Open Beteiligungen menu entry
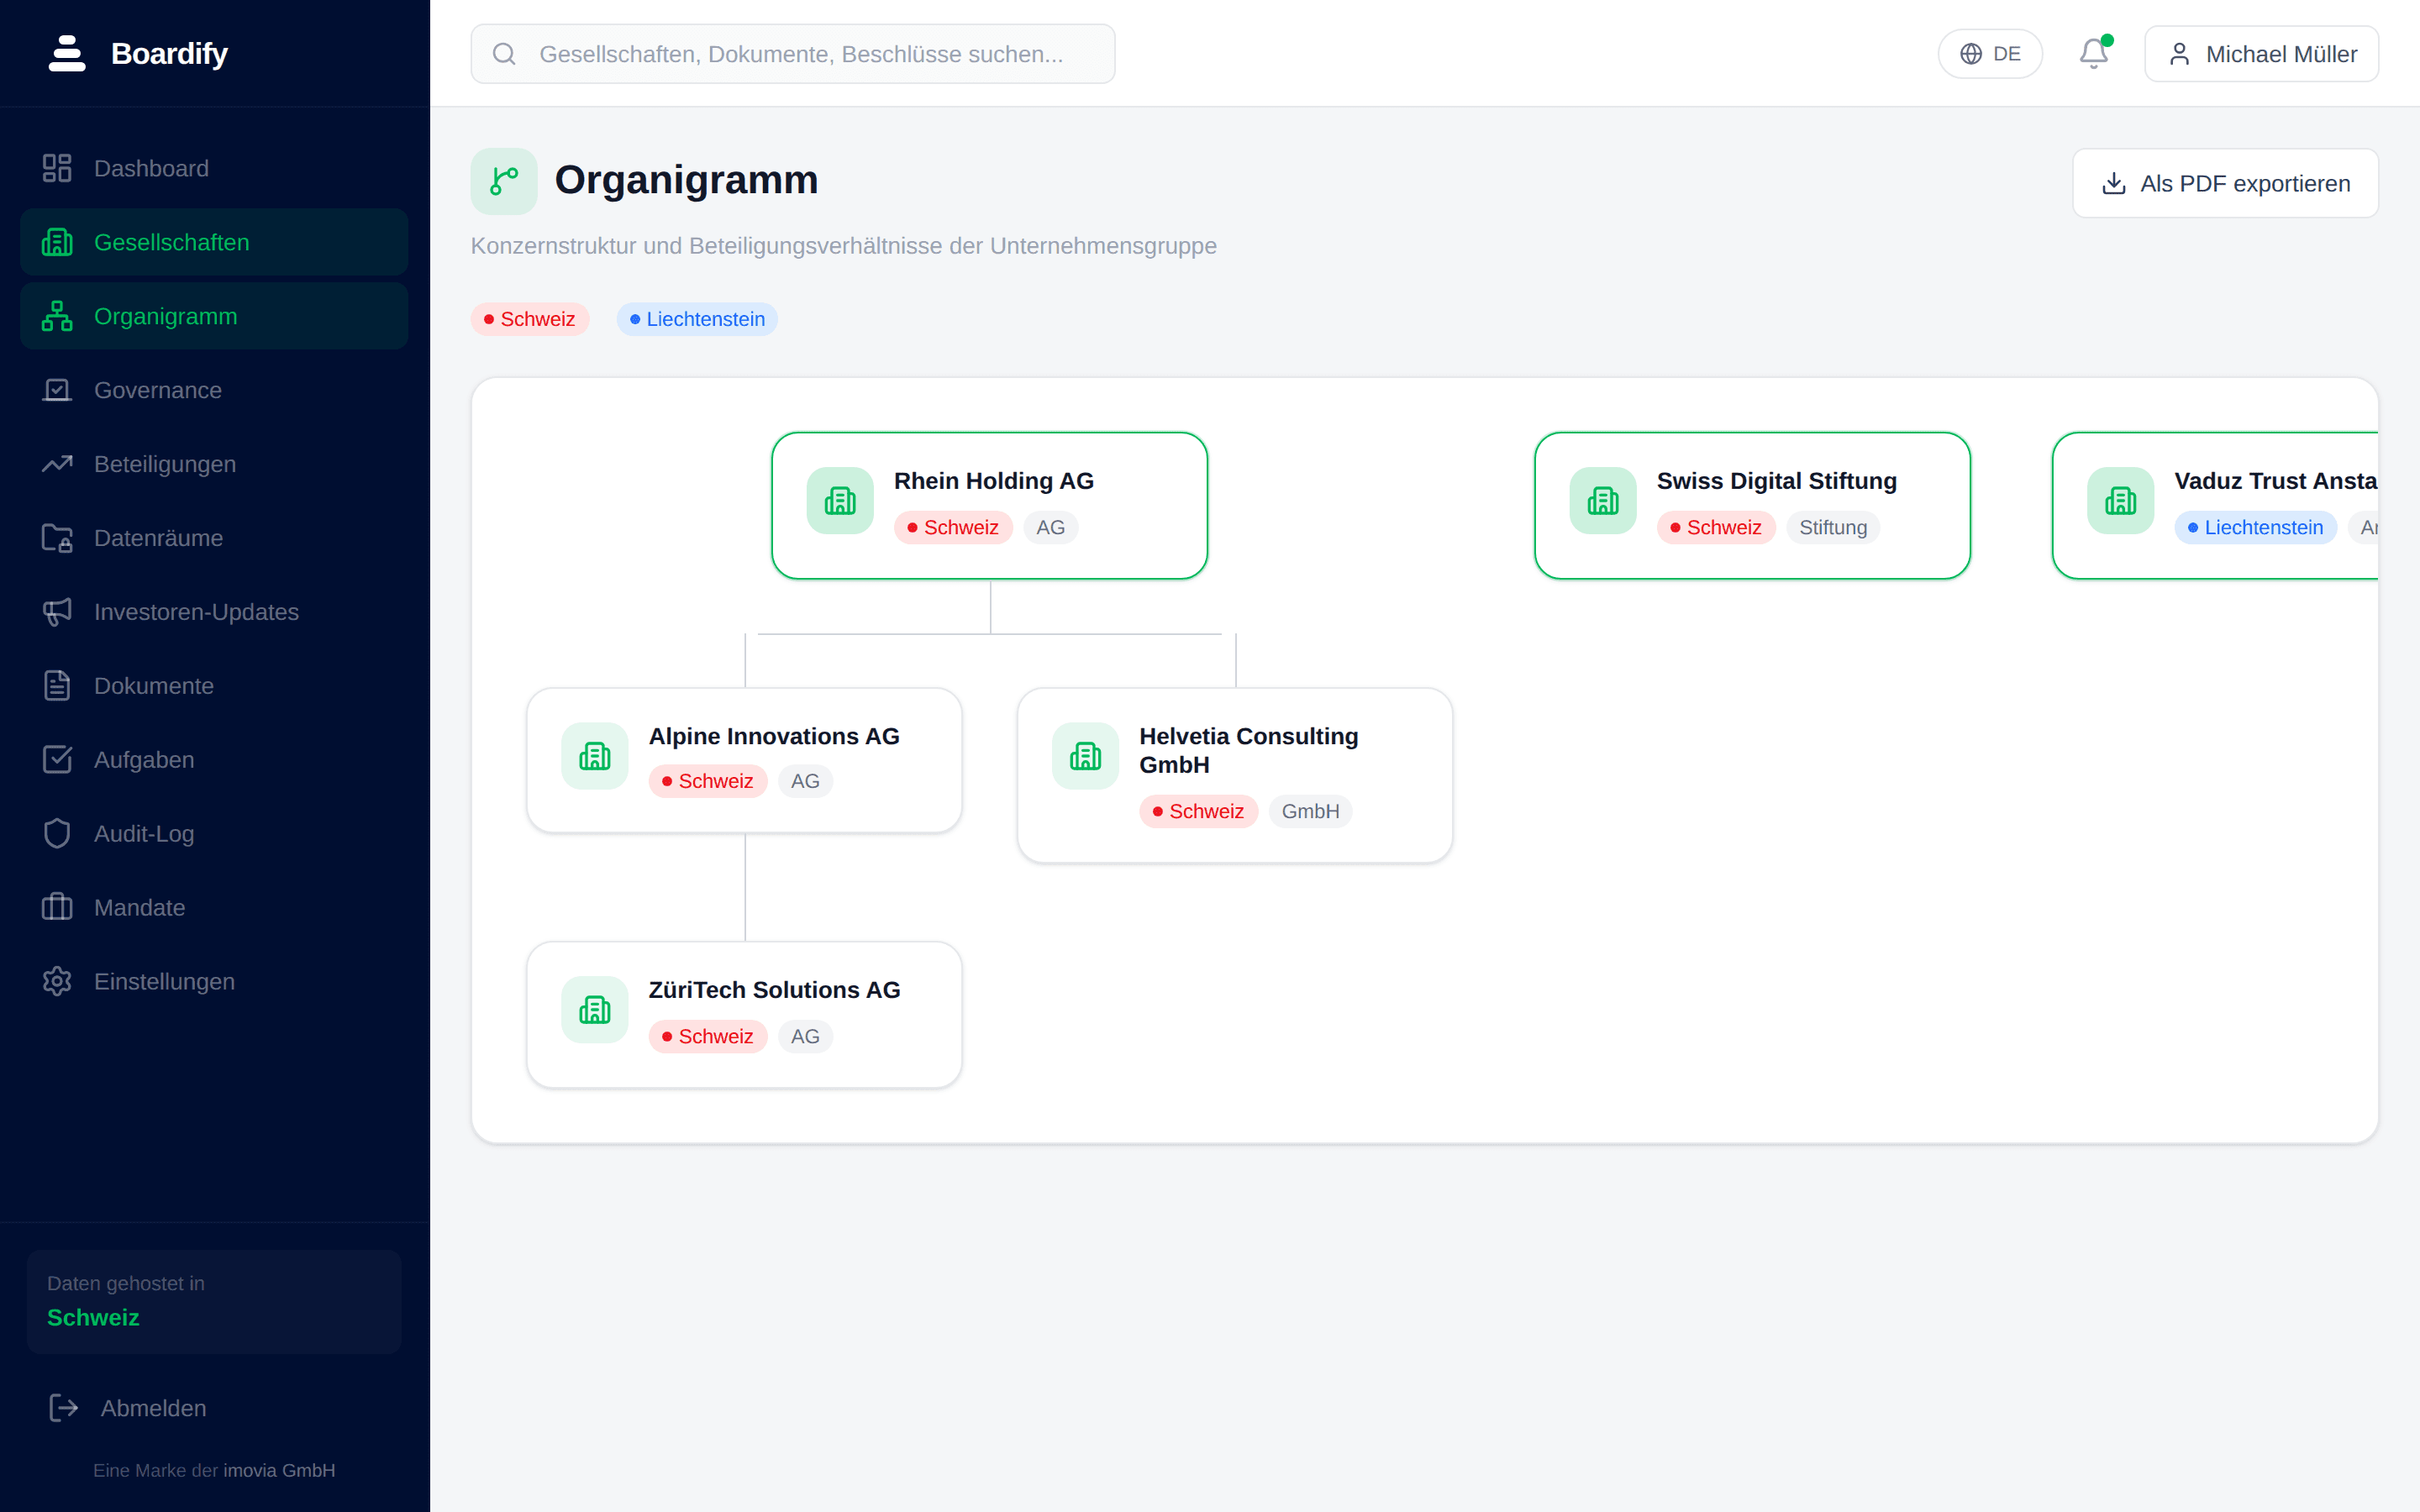Screen dimensions: 2420x1512 pyautogui.click(x=214, y=464)
